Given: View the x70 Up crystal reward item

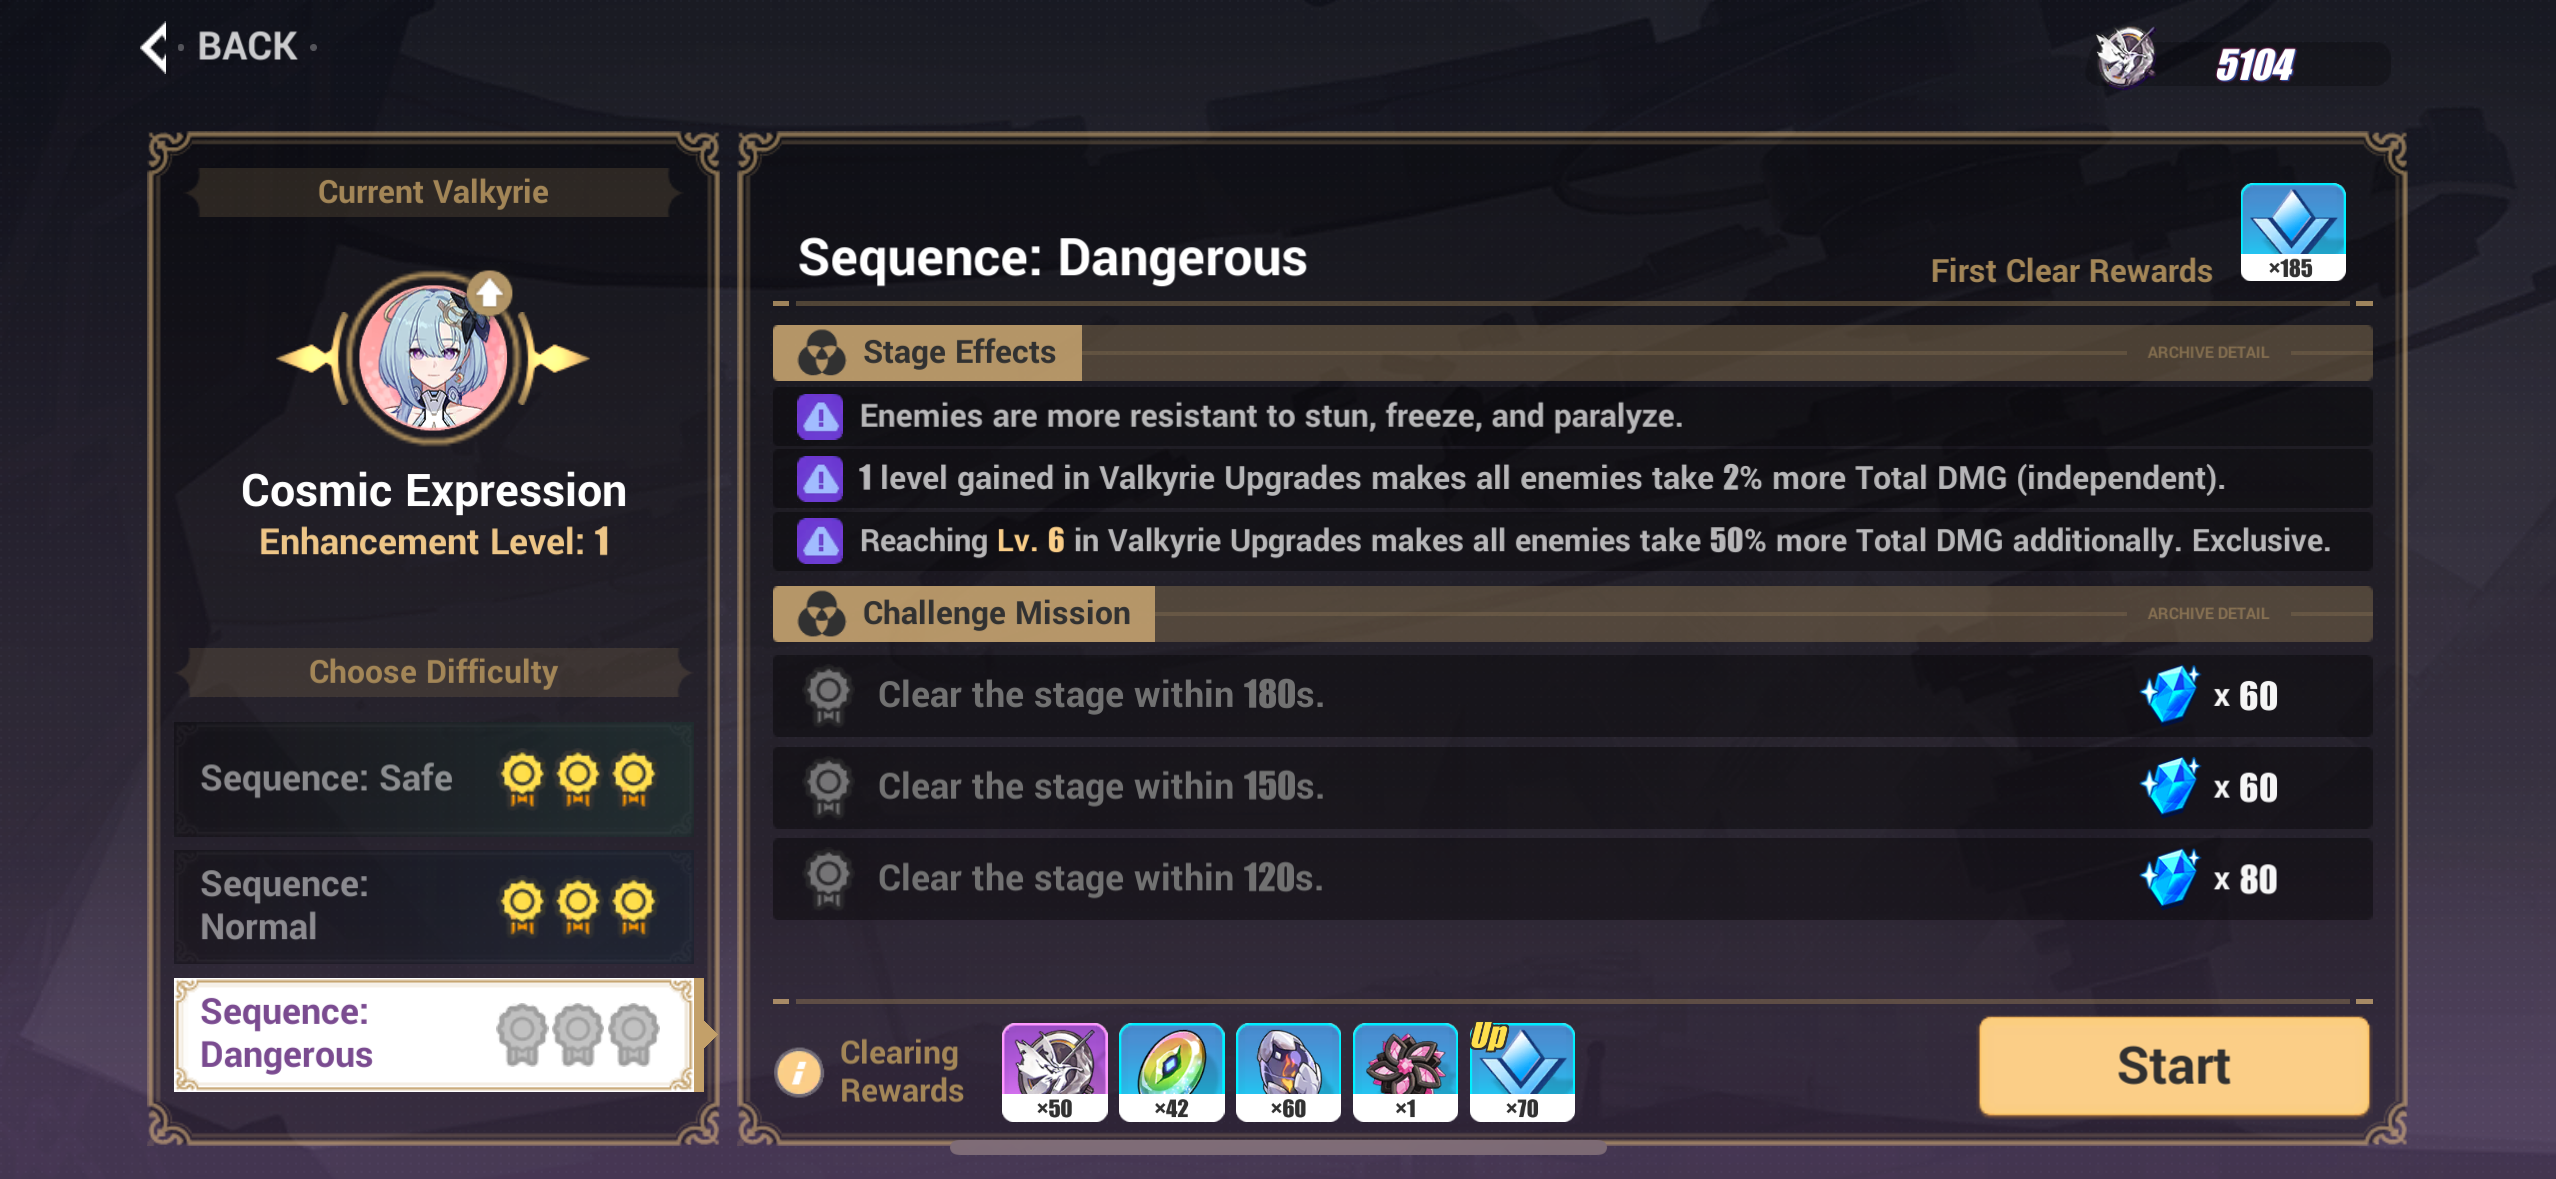Looking at the screenshot, I should [x=1522, y=1071].
